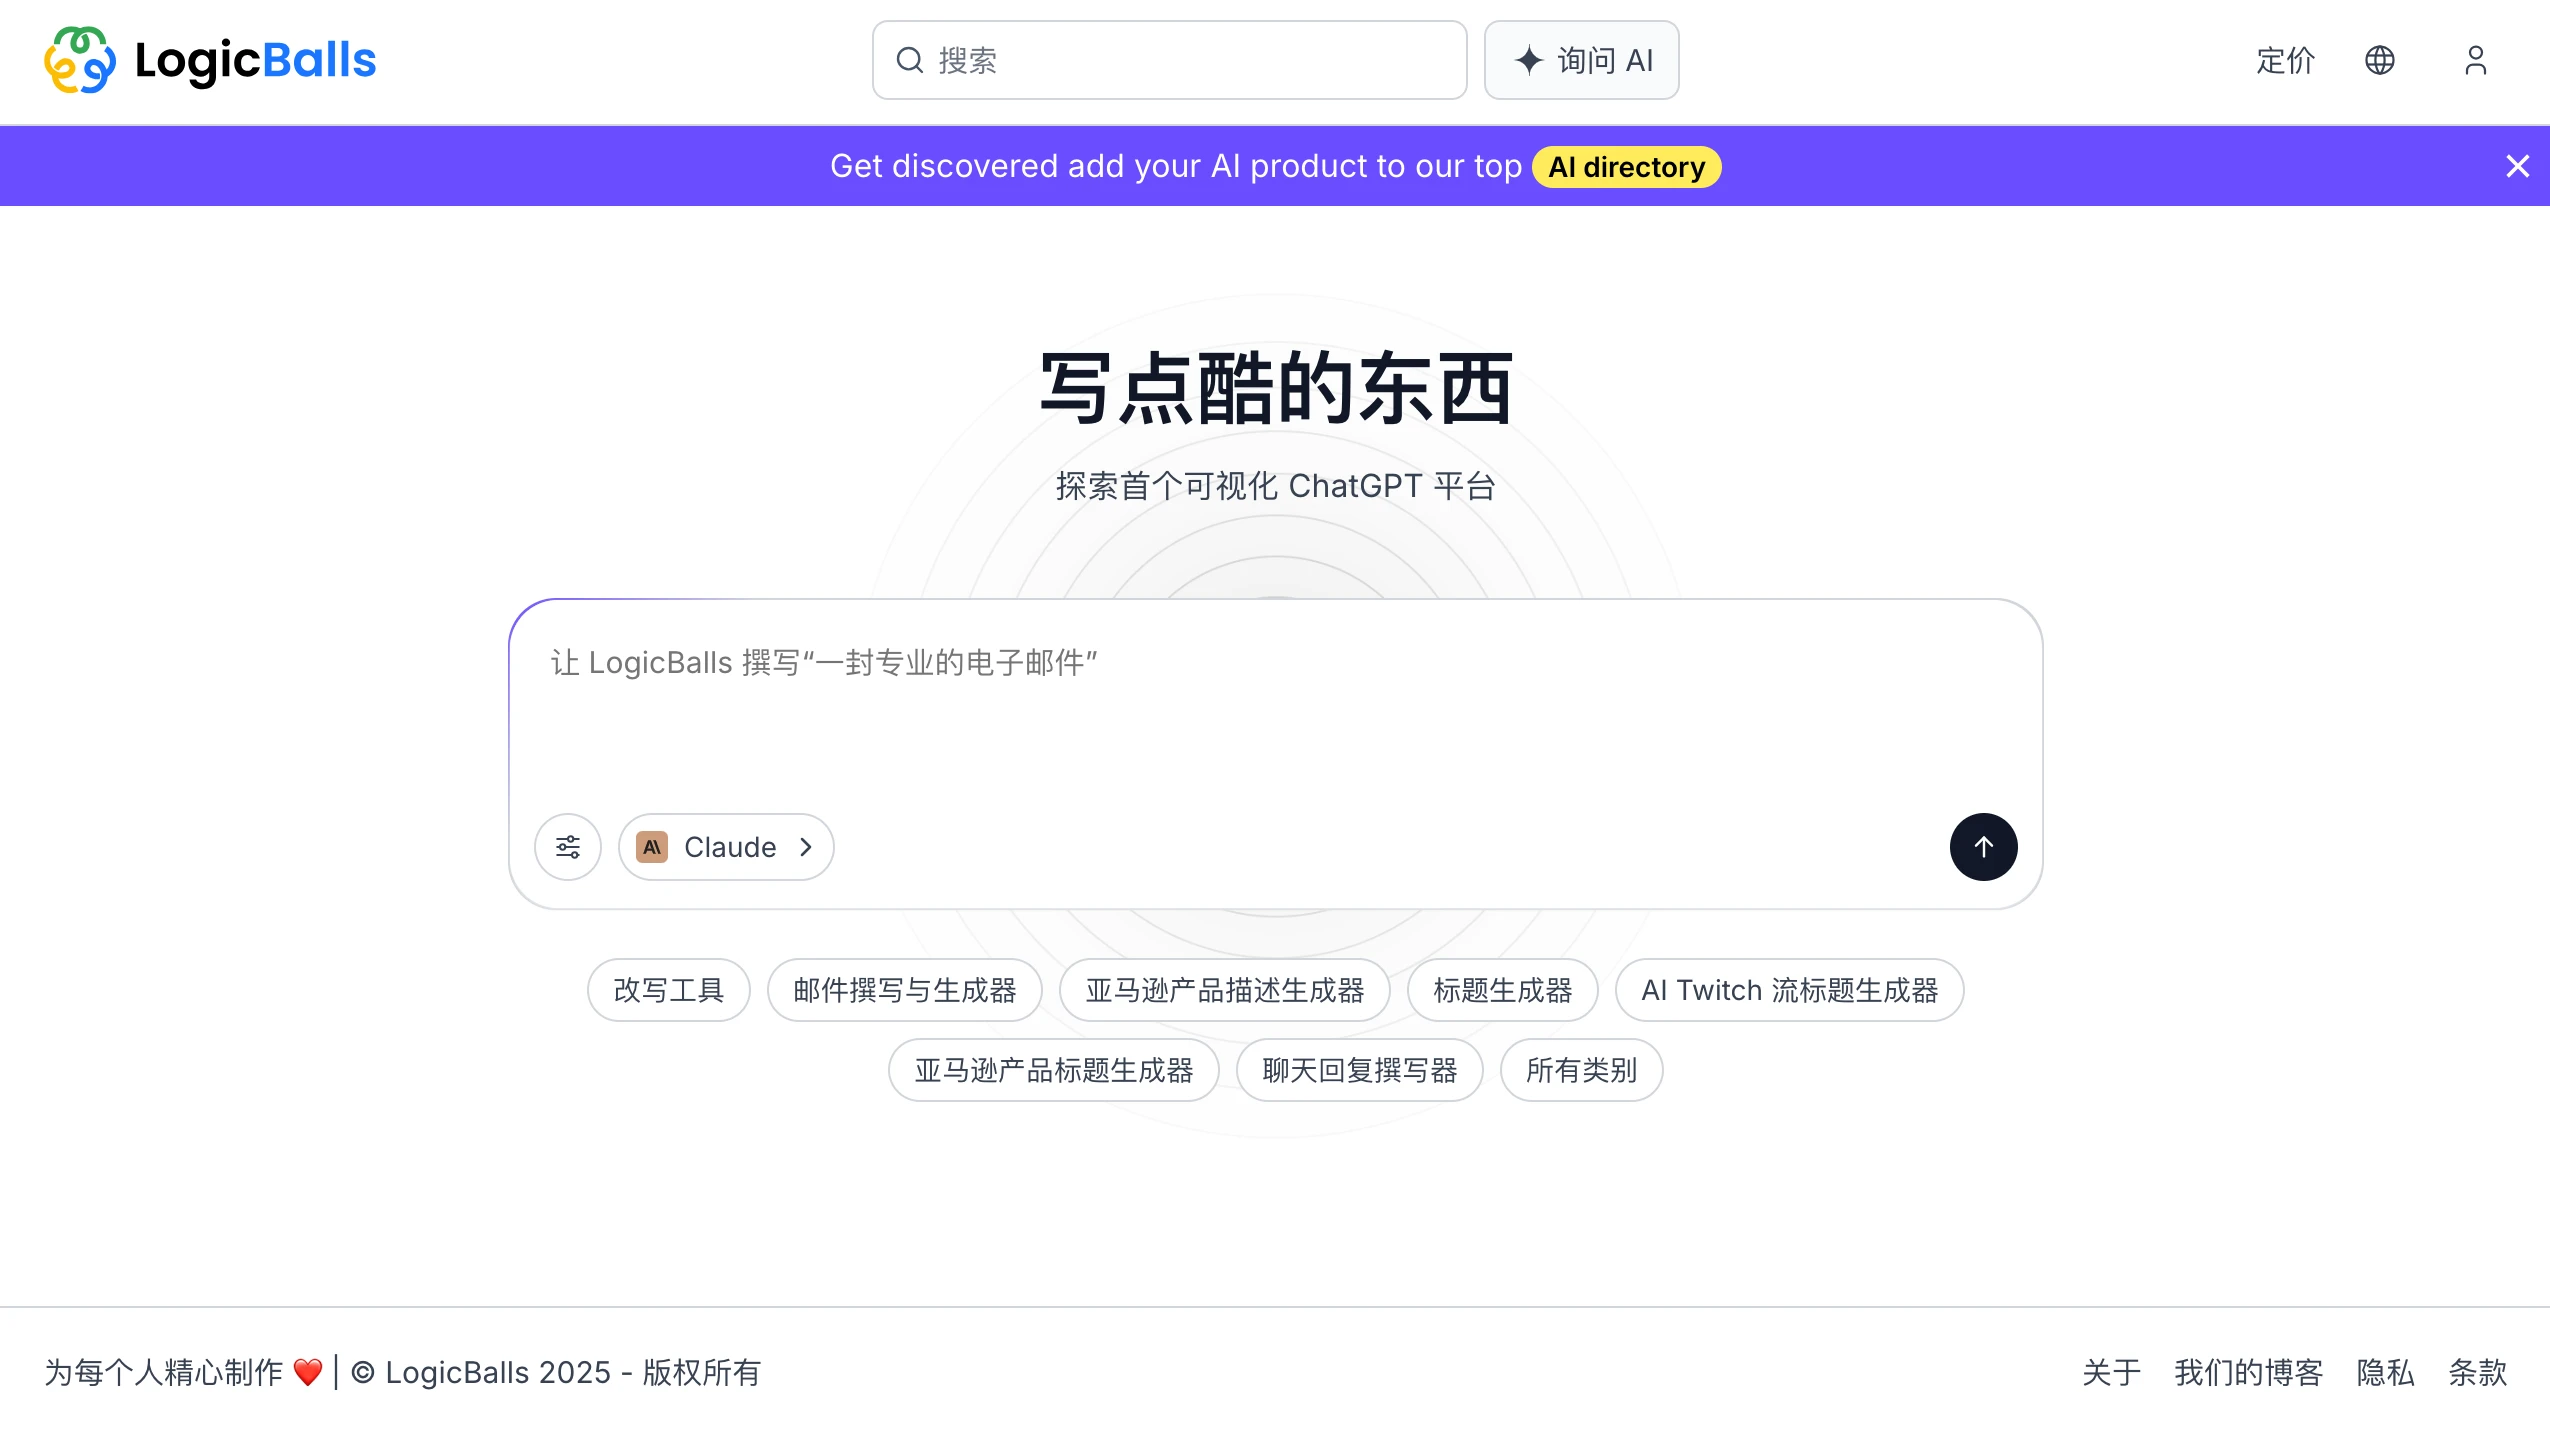Screen dimensions: 2550x1434
Task: Click the settings sliders icon
Action: coord(568,847)
